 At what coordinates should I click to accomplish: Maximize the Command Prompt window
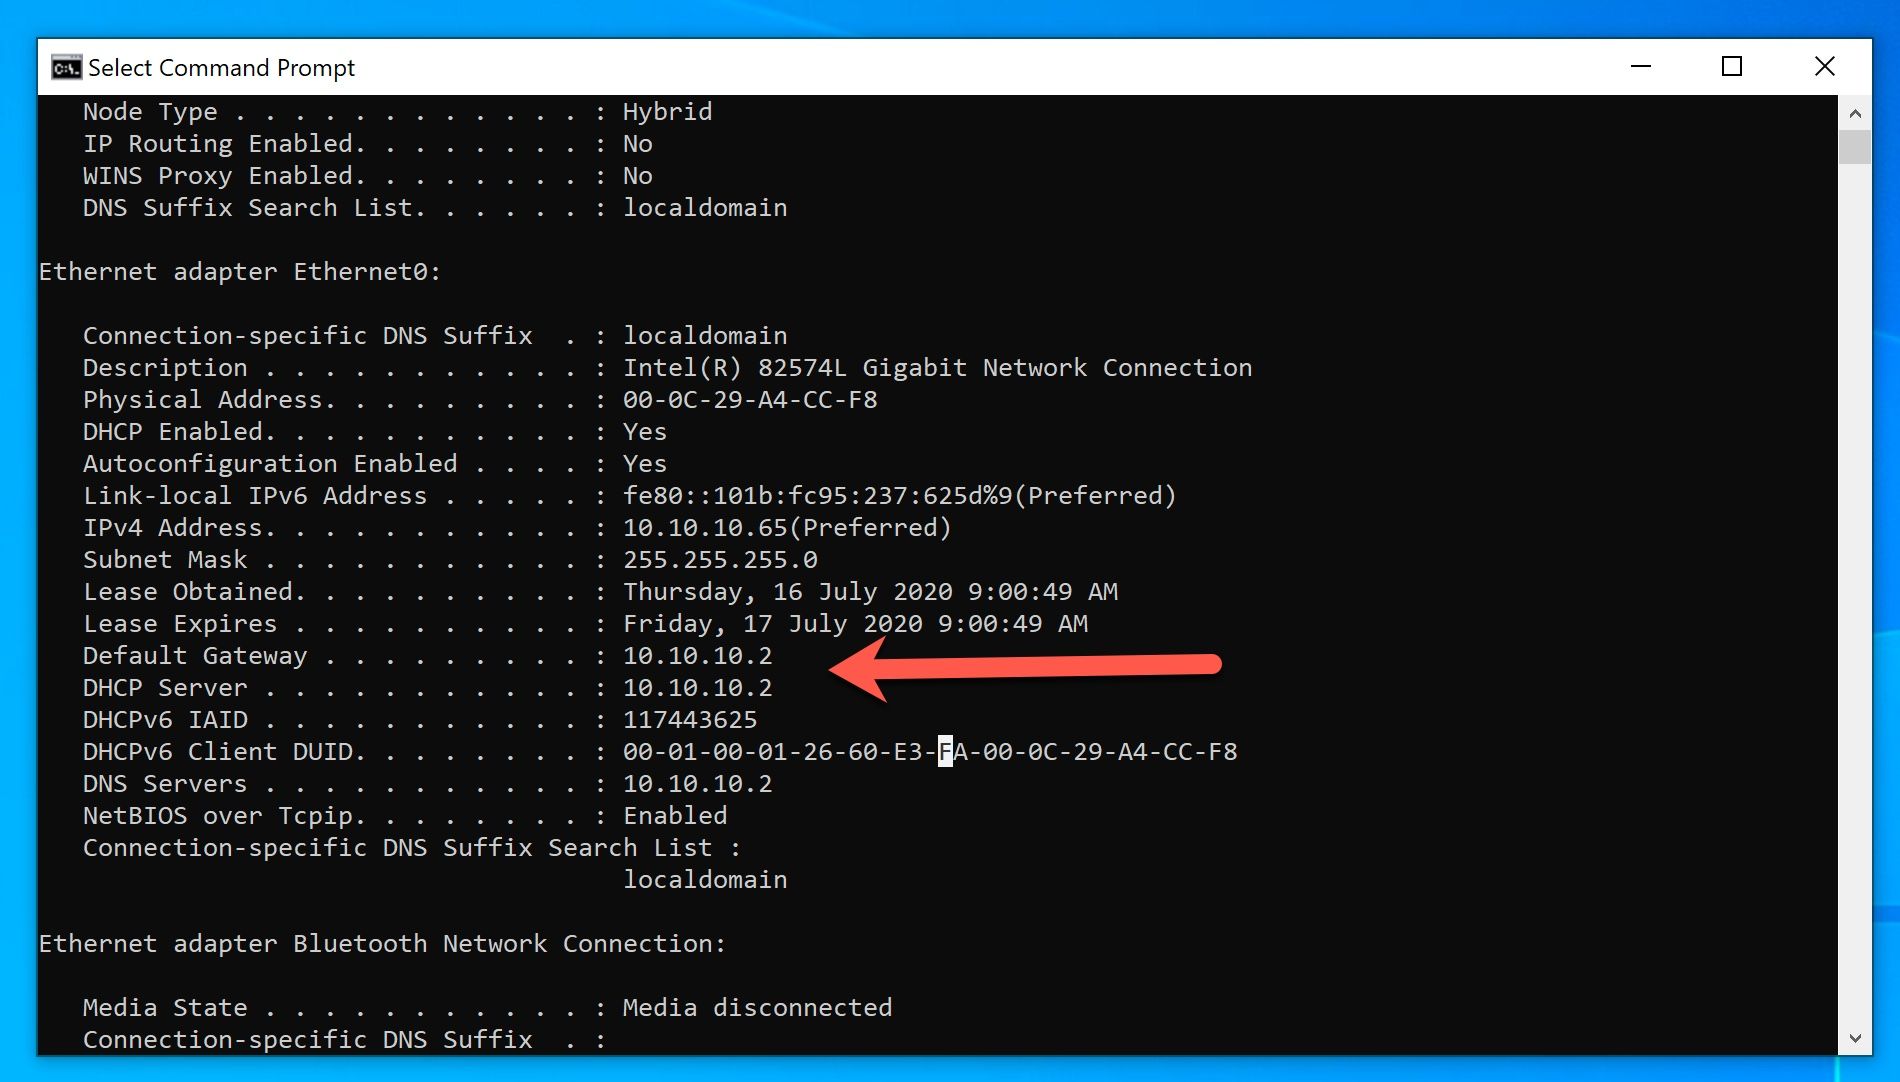[x=1732, y=67]
